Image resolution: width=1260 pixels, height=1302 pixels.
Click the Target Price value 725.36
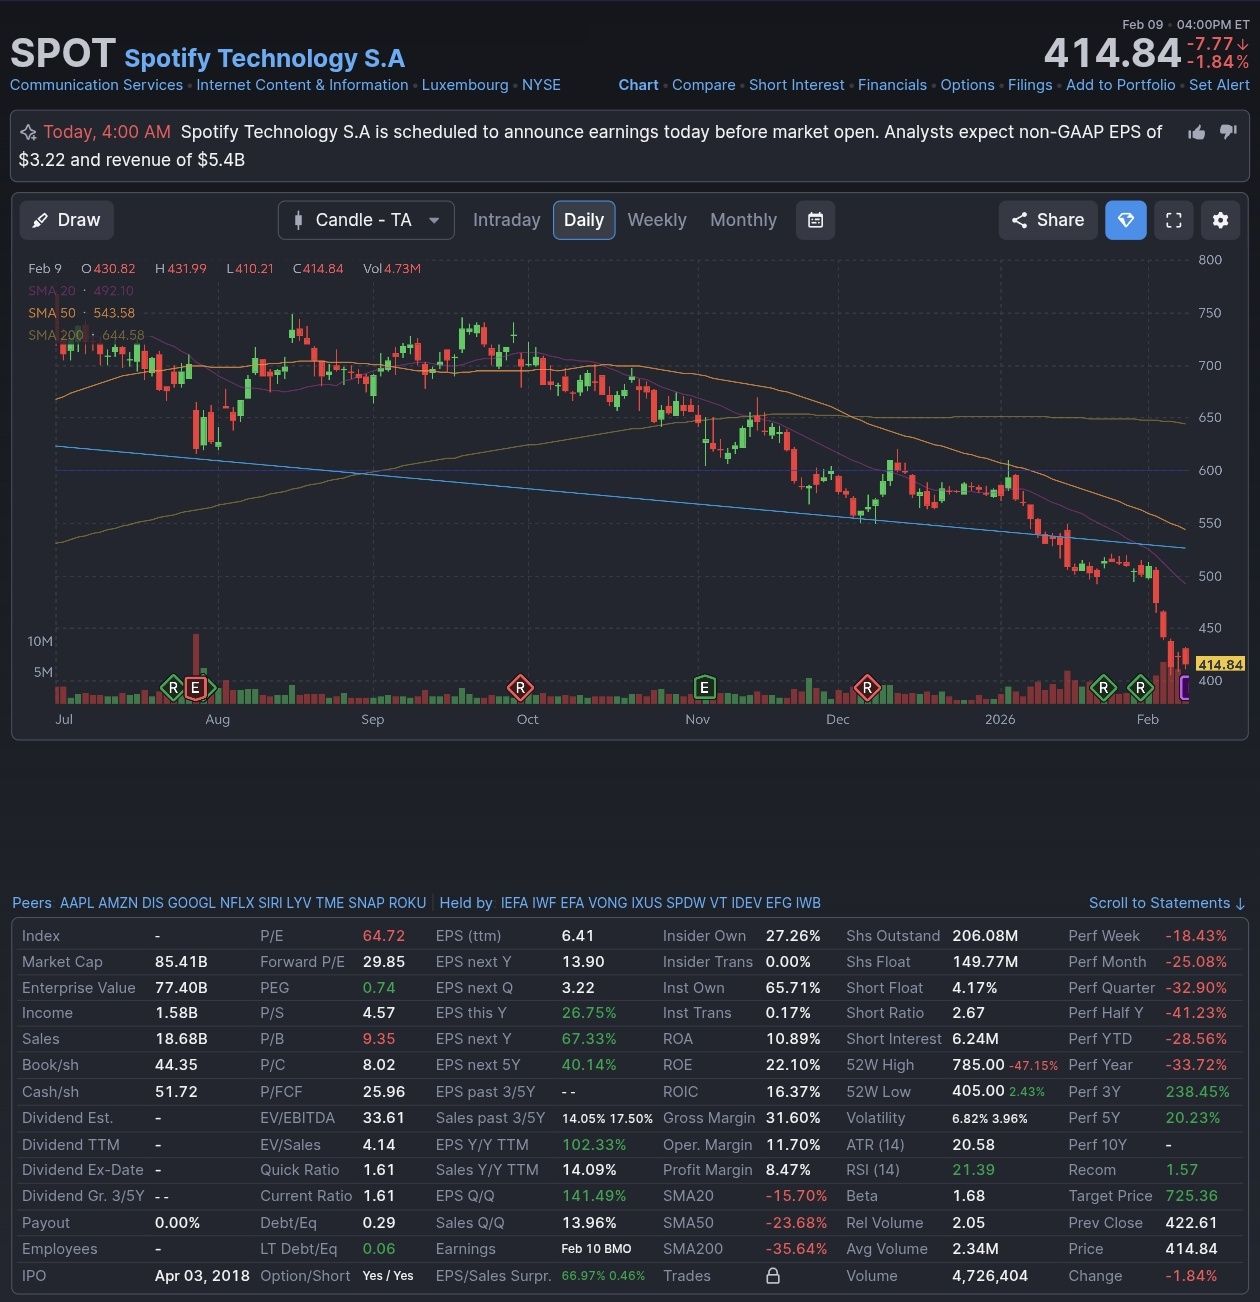coord(1192,1196)
